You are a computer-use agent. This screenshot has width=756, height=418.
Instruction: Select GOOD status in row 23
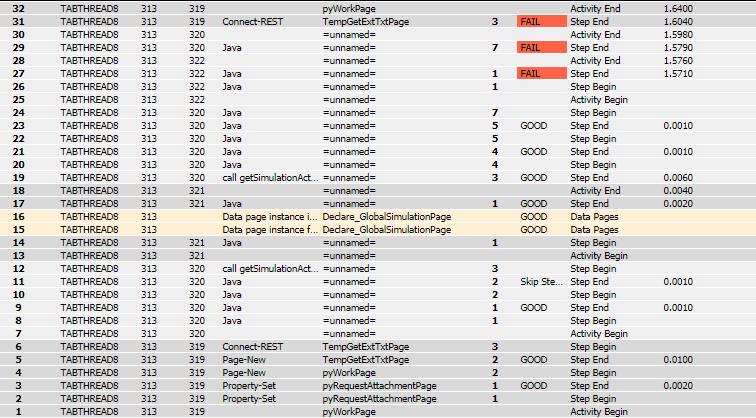[x=533, y=126]
